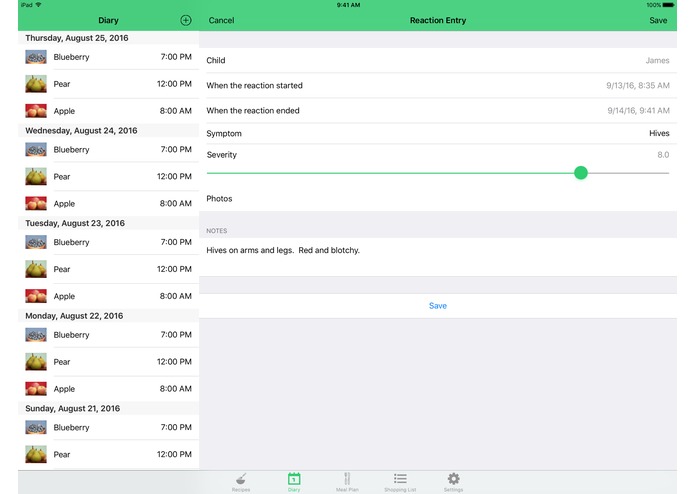Click the 9:41 AM status bar clock
The image size is (695, 494).
pyautogui.click(x=348, y=5)
